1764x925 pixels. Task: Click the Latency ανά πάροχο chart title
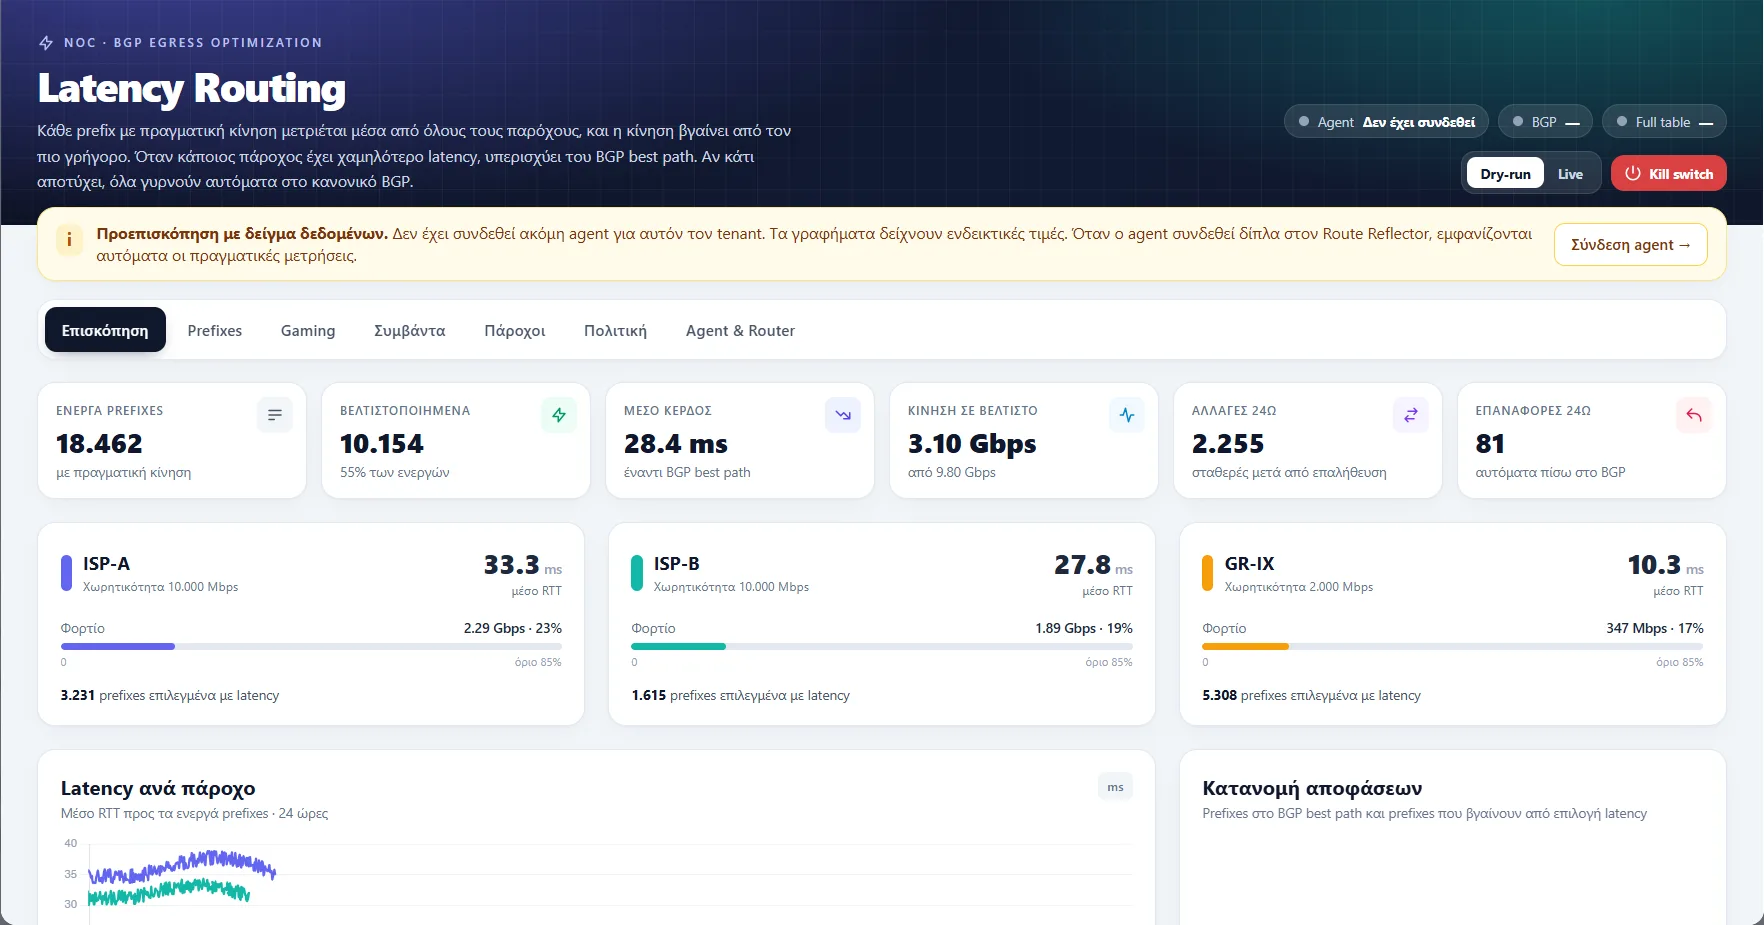pos(158,788)
